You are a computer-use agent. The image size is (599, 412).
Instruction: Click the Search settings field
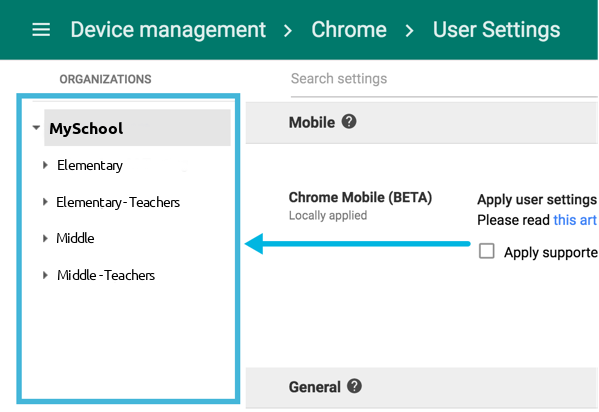pyautogui.click(x=444, y=79)
